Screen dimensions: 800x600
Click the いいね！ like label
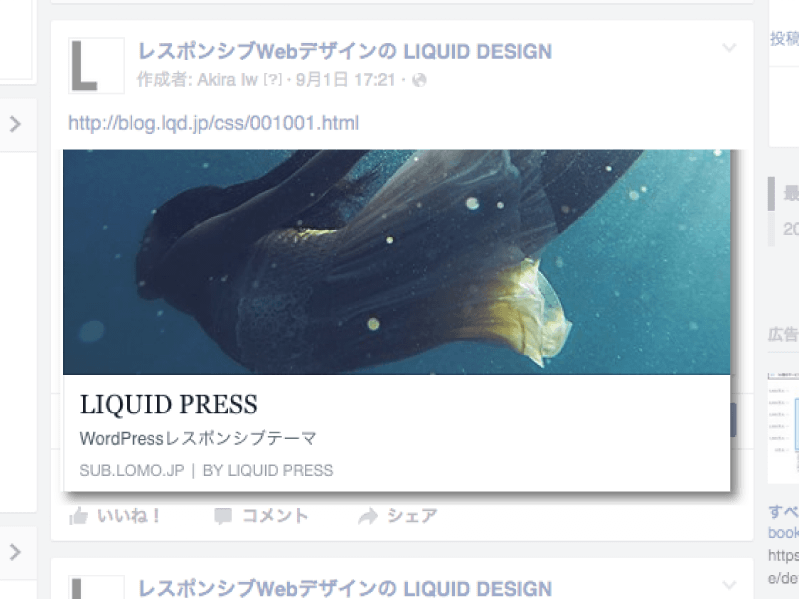click(129, 516)
